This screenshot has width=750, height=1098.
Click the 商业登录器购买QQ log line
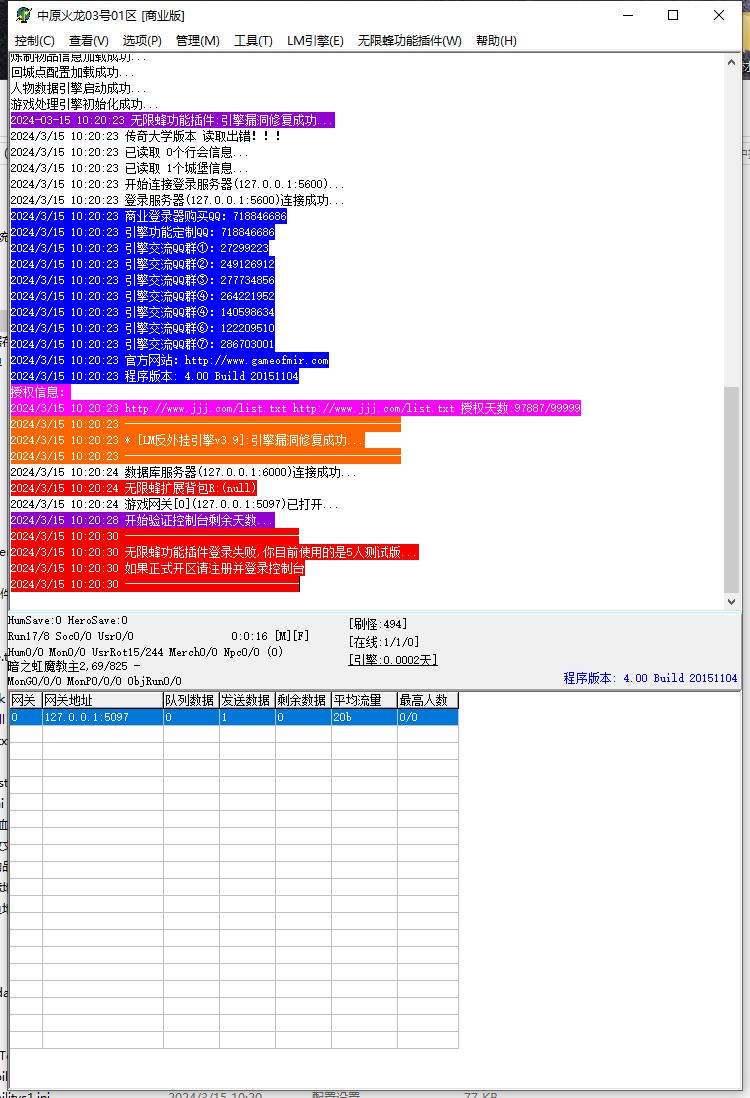pos(148,216)
